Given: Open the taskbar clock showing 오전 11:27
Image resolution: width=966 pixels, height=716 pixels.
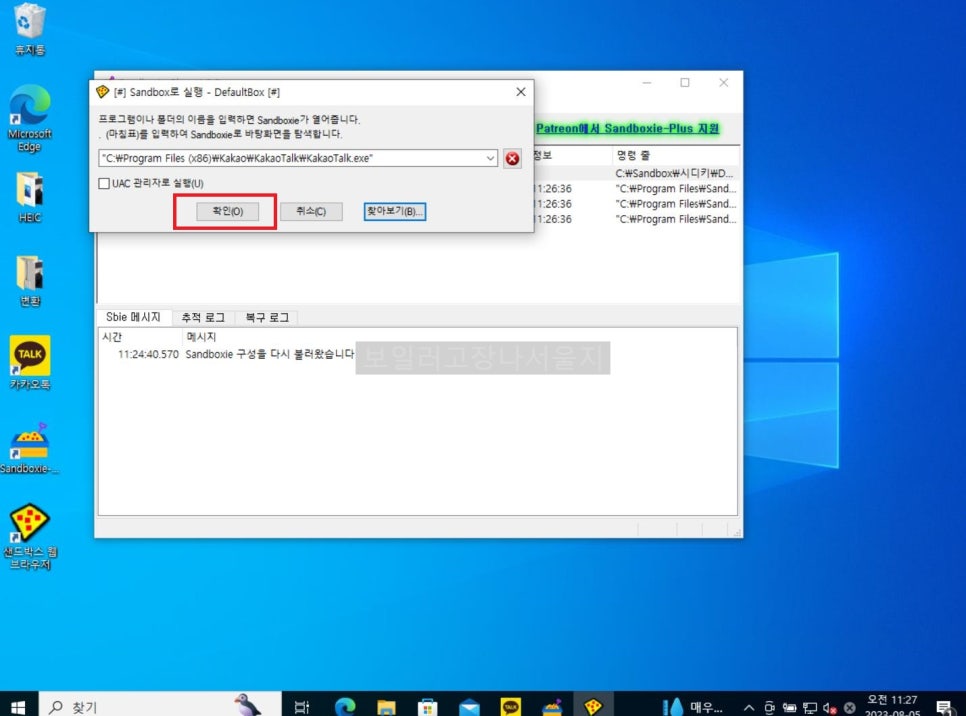Looking at the screenshot, I should click(892, 706).
